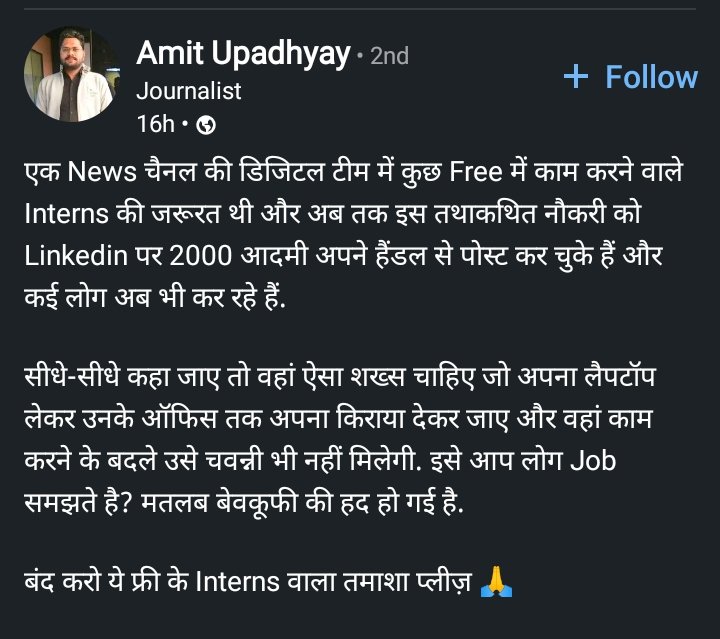
Task: Click Interns in the closing line
Action: tap(237, 582)
